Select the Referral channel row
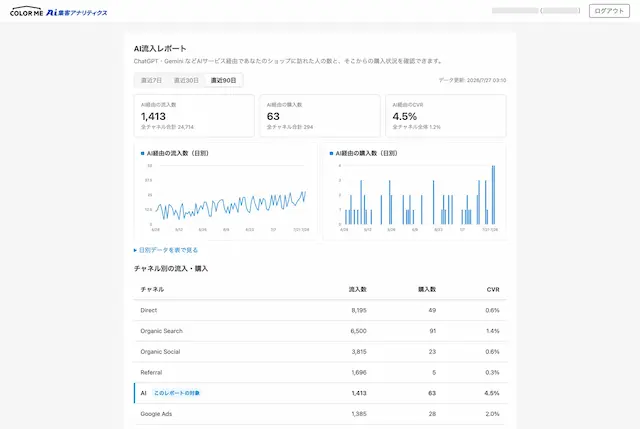The image size is (640, 429). click(320, 372)
